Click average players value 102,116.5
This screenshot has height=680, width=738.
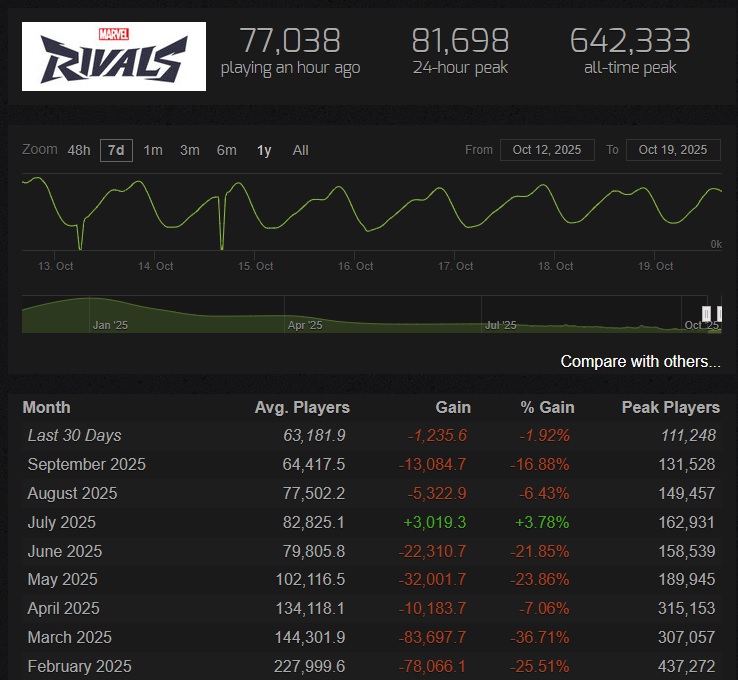[310, 579]
